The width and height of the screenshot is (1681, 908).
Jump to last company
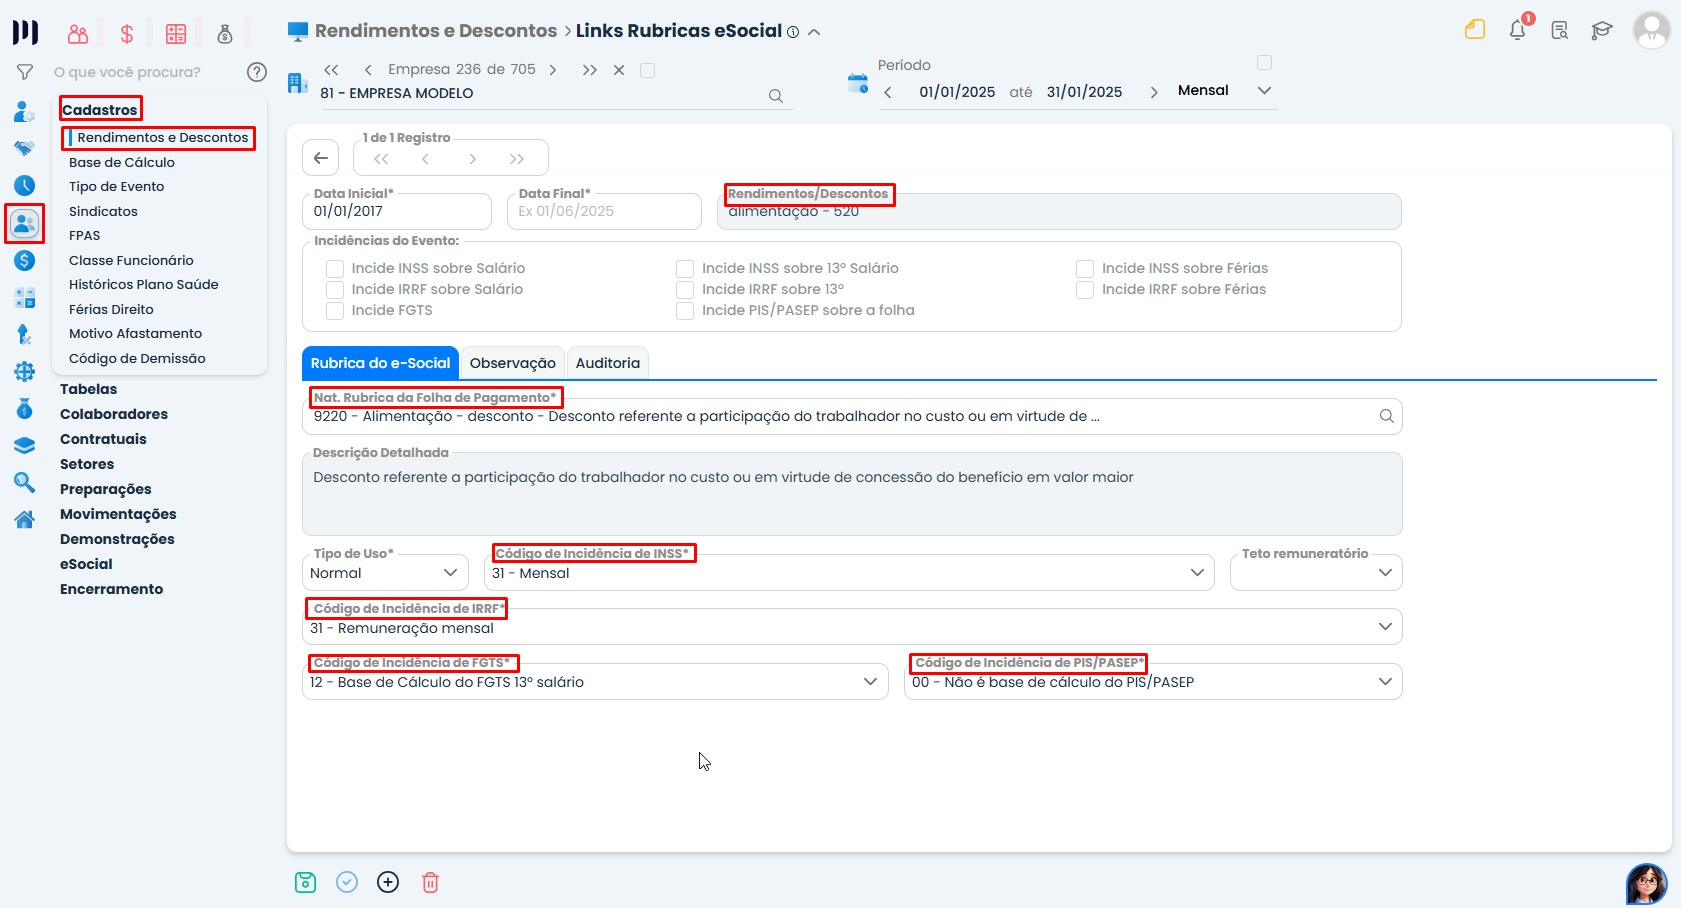pos(590,70)
